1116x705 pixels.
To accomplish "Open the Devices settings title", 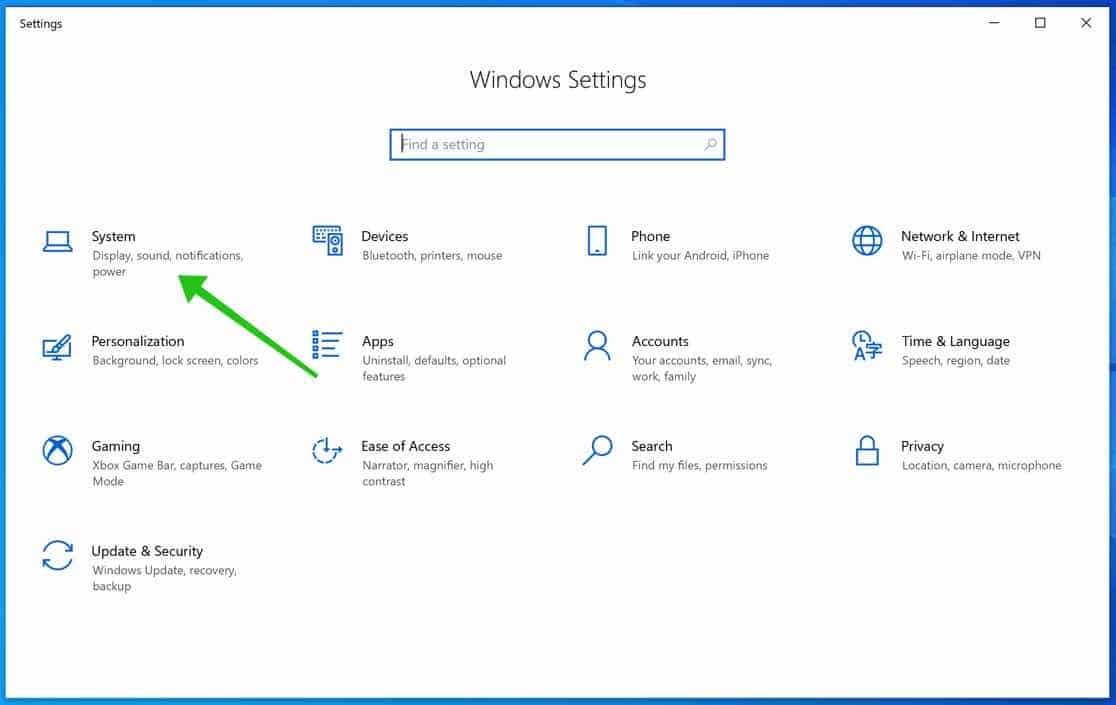I will (x=384, y=236).
